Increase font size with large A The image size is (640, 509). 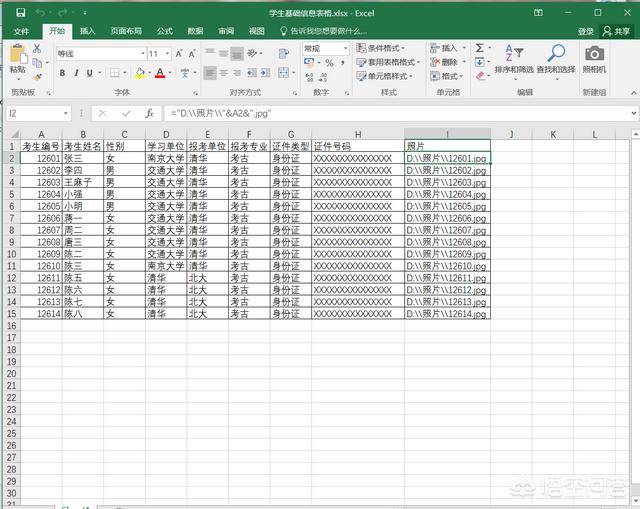click(x=179, y=53)
